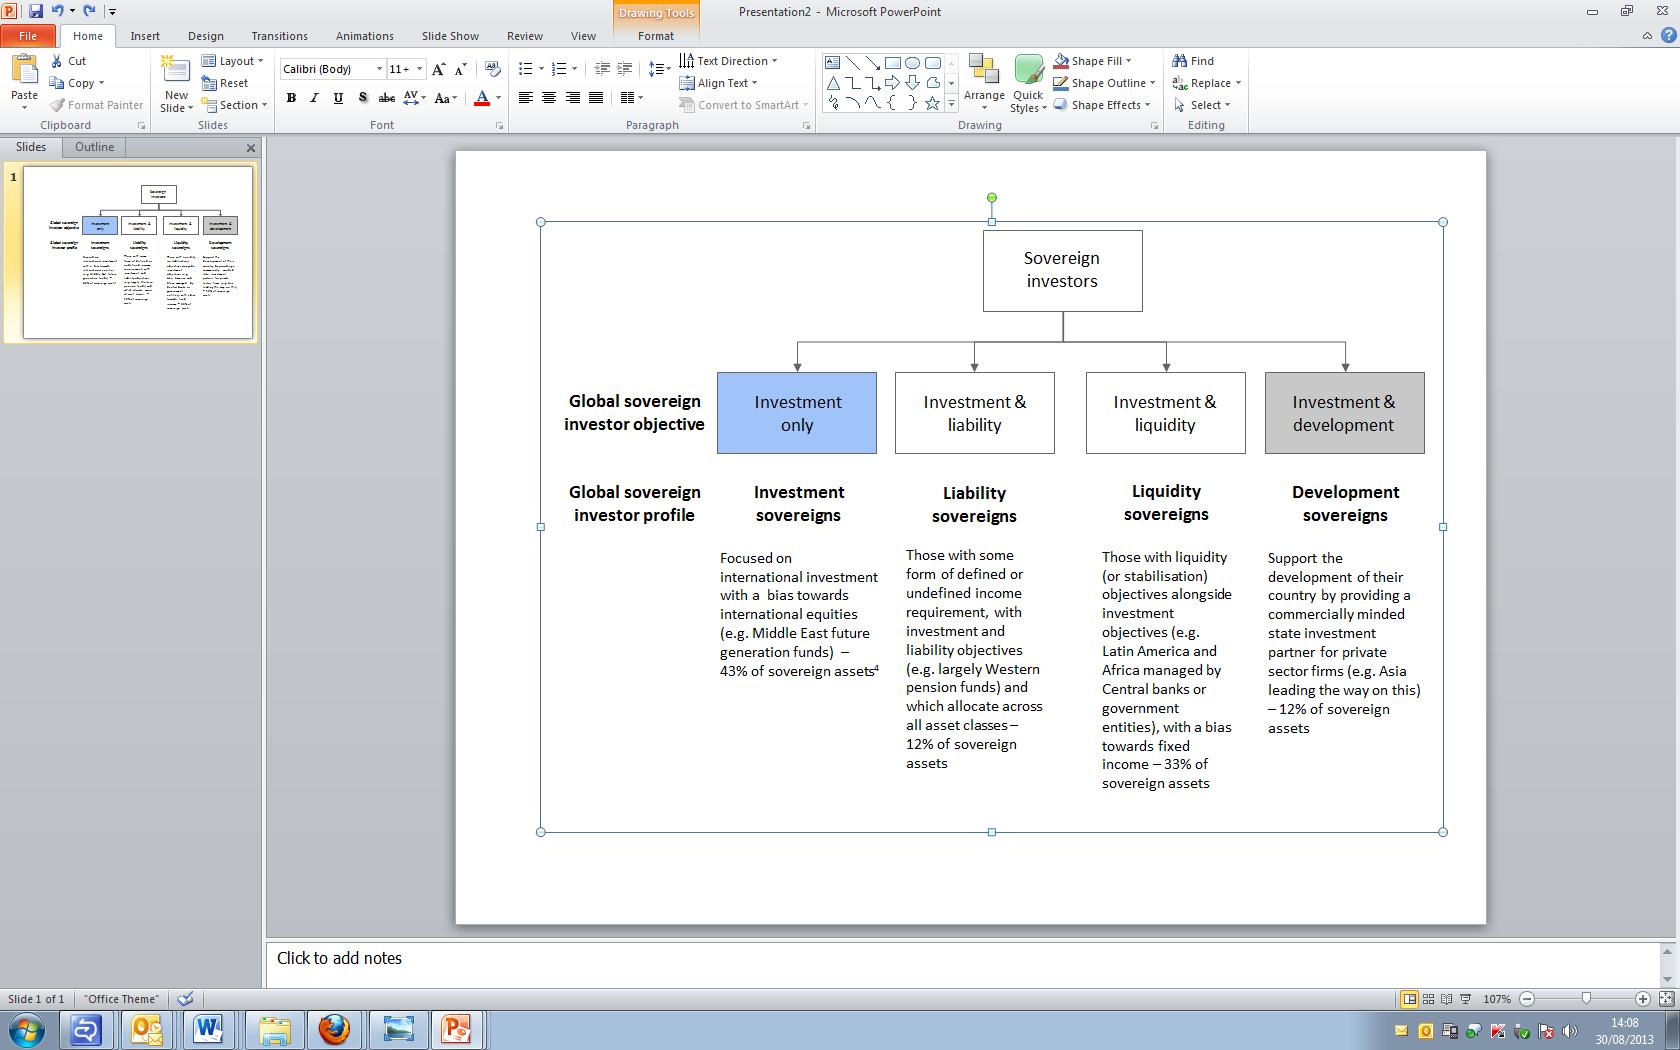This screenshot has height=1050, width=1680.
Task: Click the Increase Font Size icon
Action: coord(438,69)
